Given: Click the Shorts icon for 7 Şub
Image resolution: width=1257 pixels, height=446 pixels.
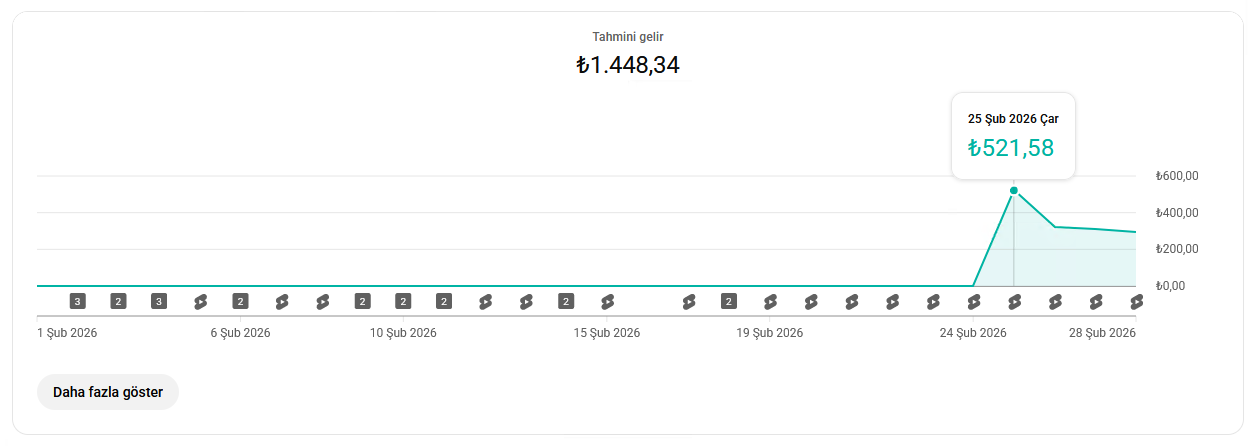Looking at the screenshot, I should point(281,301).
